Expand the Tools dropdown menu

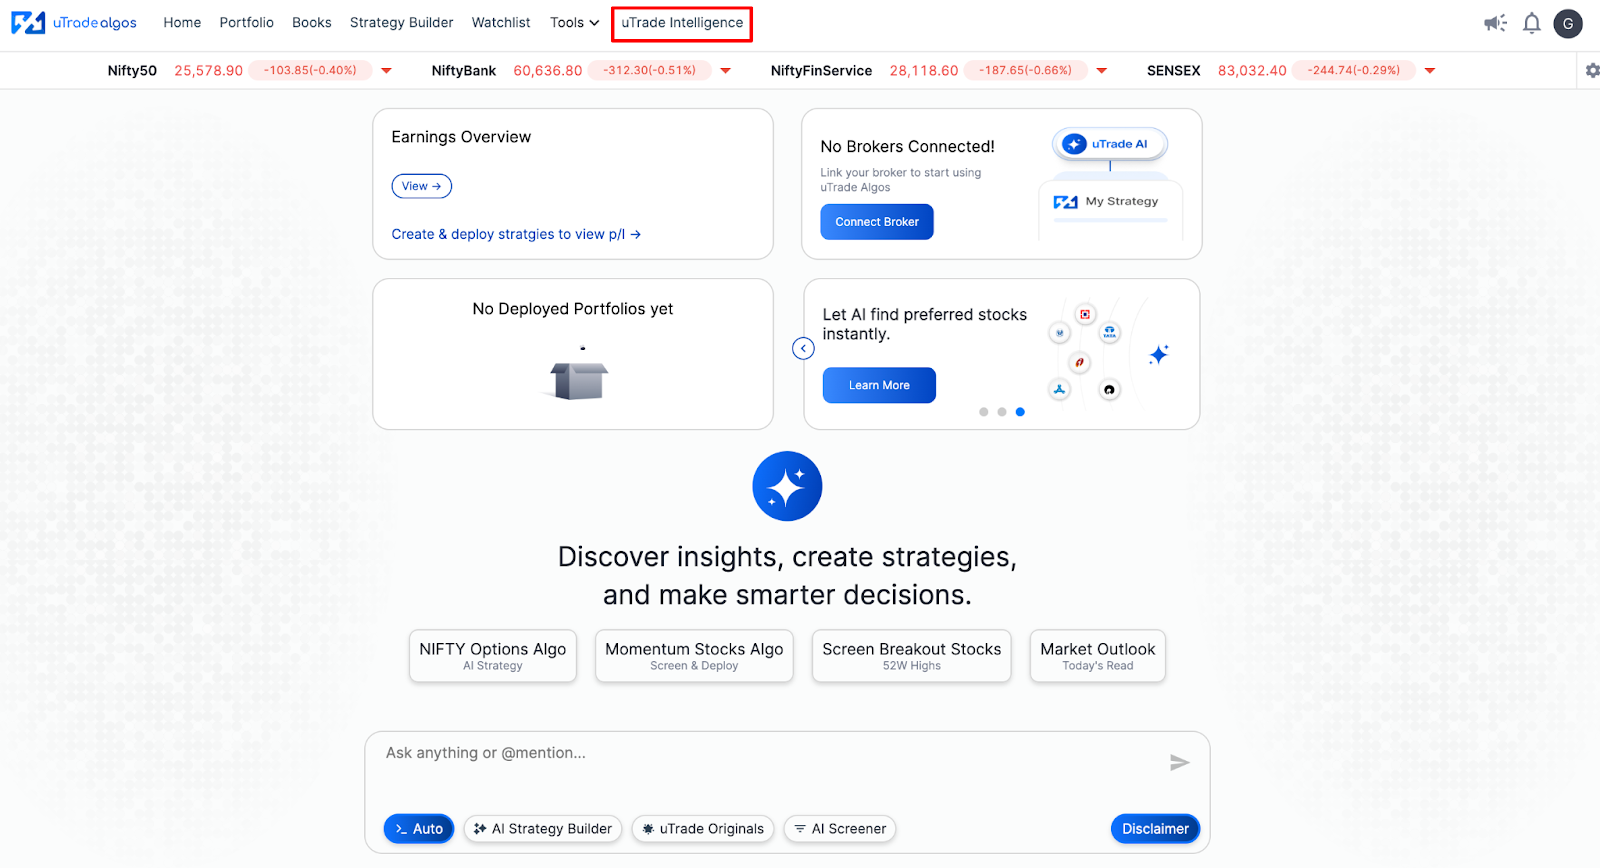click(574, 22)
